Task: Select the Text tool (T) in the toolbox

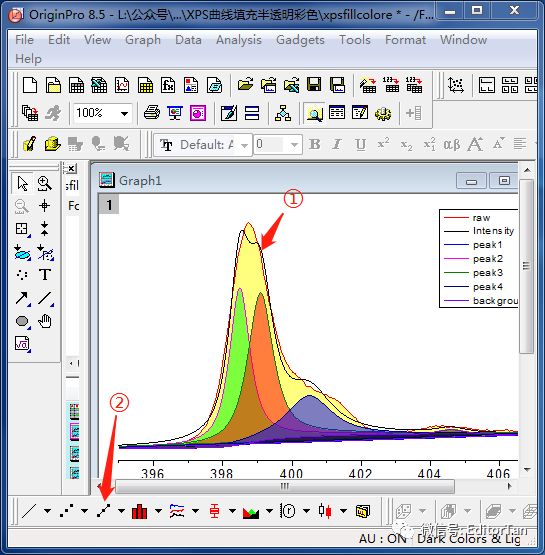Action: [45, 275]
